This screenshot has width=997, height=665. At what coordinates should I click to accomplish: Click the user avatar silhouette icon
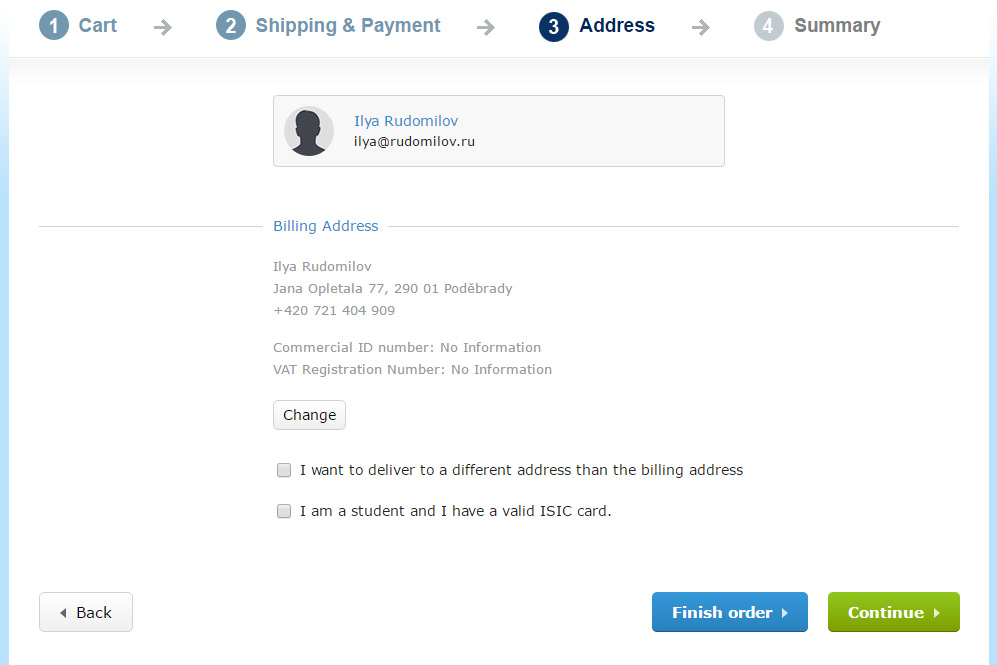(308, 131)
